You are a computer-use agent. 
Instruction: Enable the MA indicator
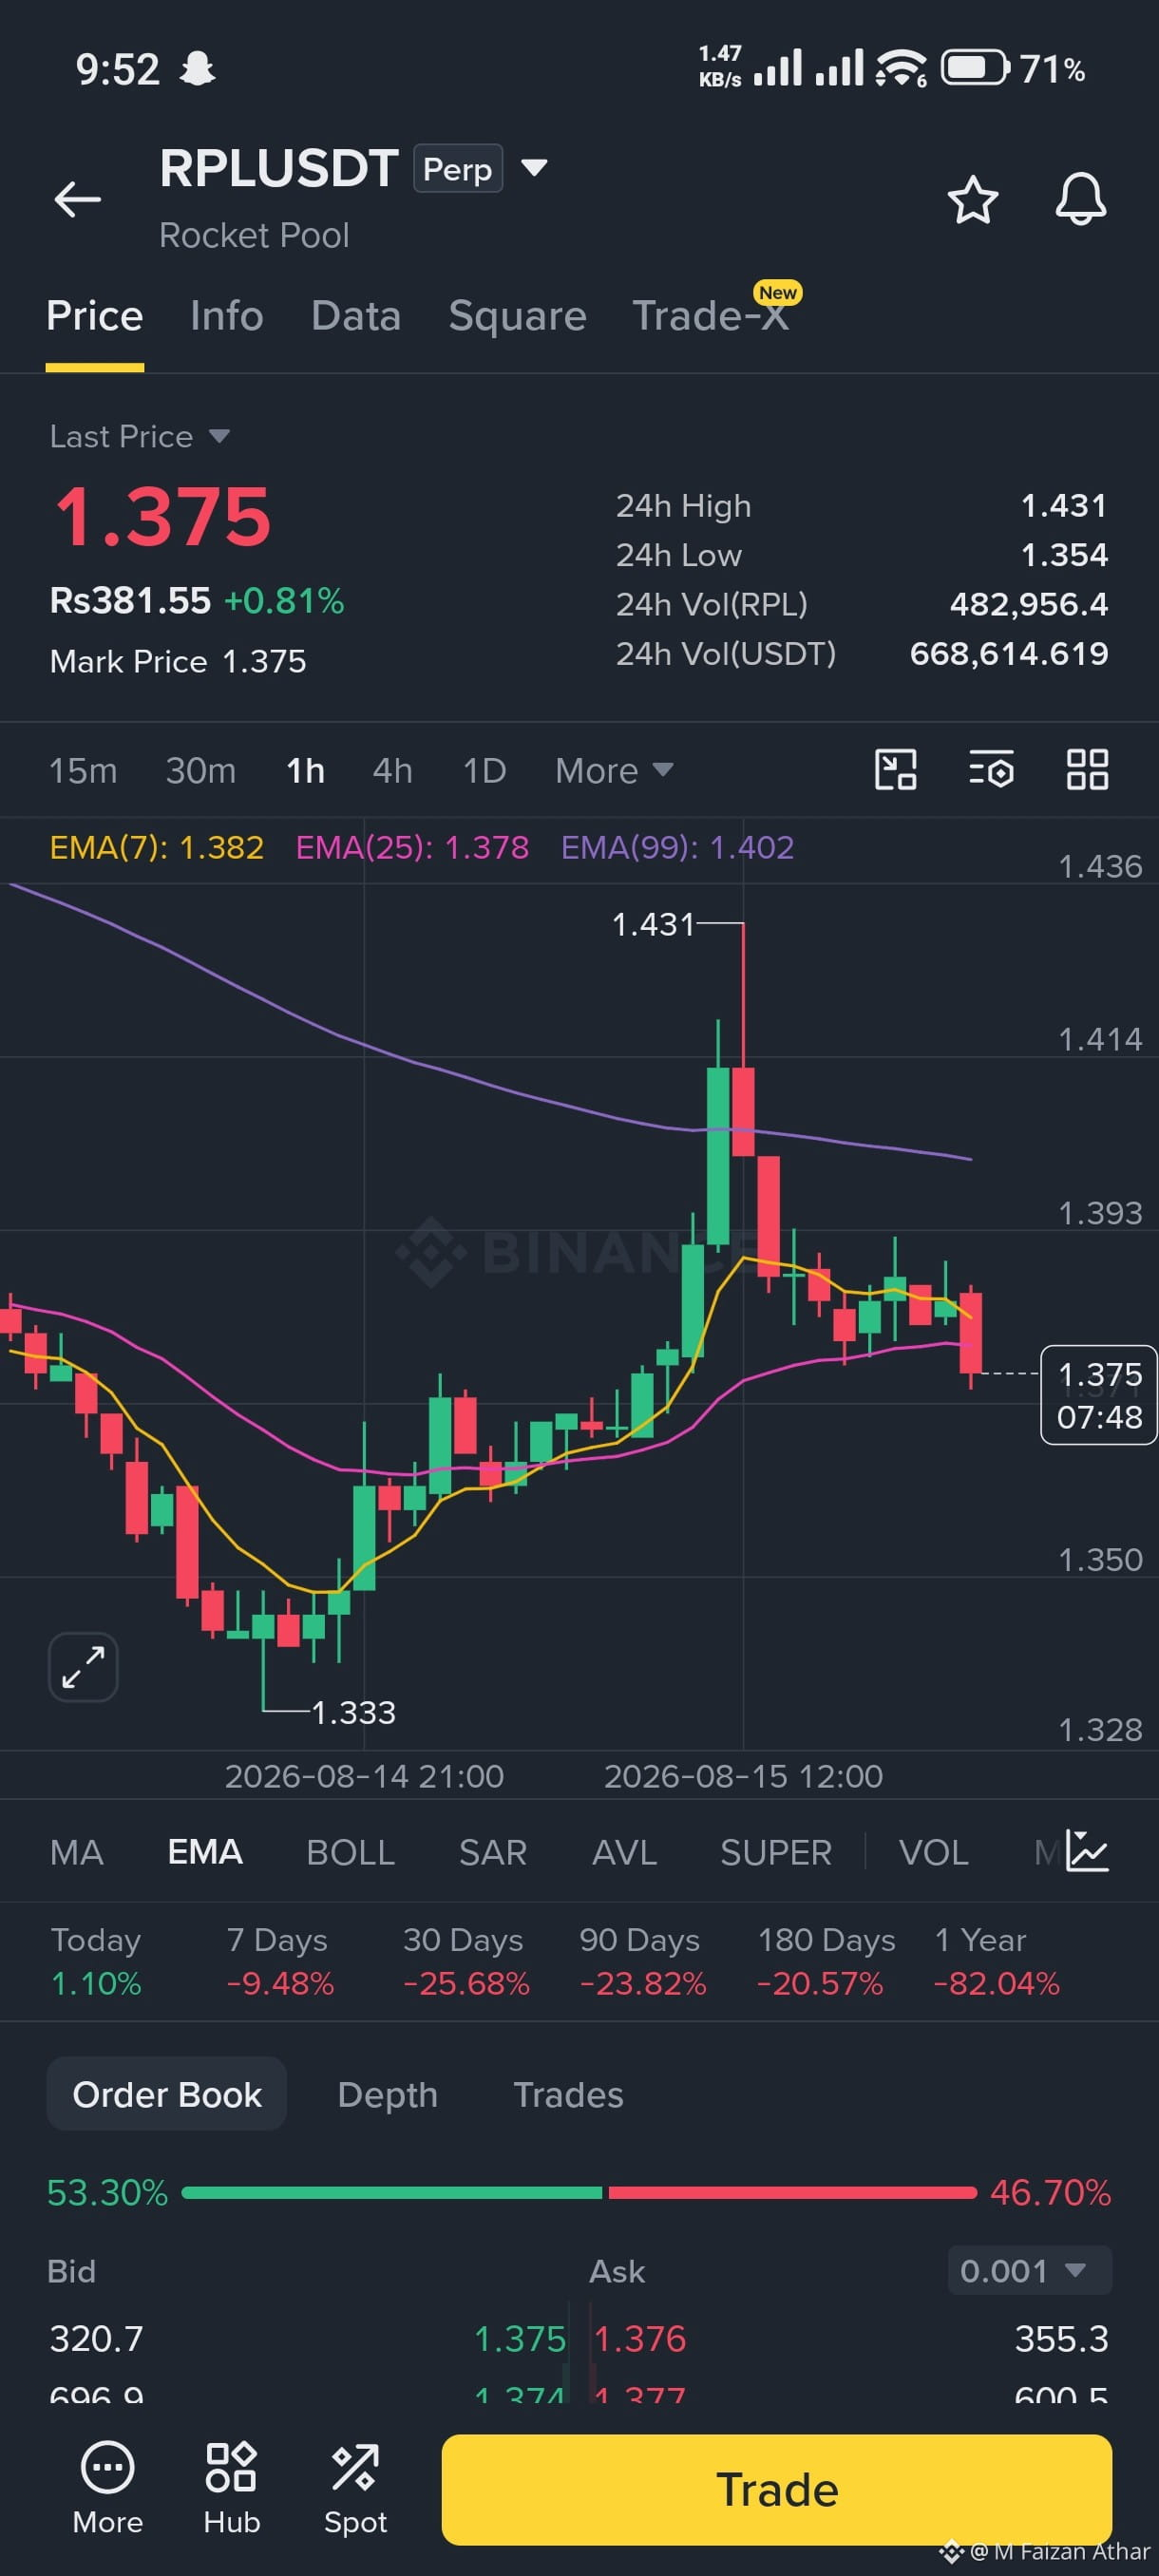tap(77, 1852)
